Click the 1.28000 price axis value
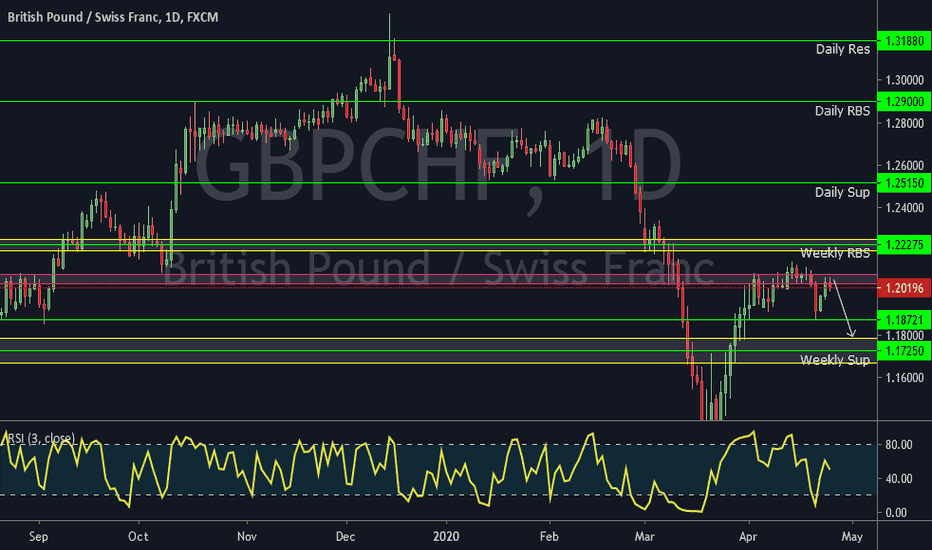Image resolution: width=932 pixels, height=550 pixels. 904,124
